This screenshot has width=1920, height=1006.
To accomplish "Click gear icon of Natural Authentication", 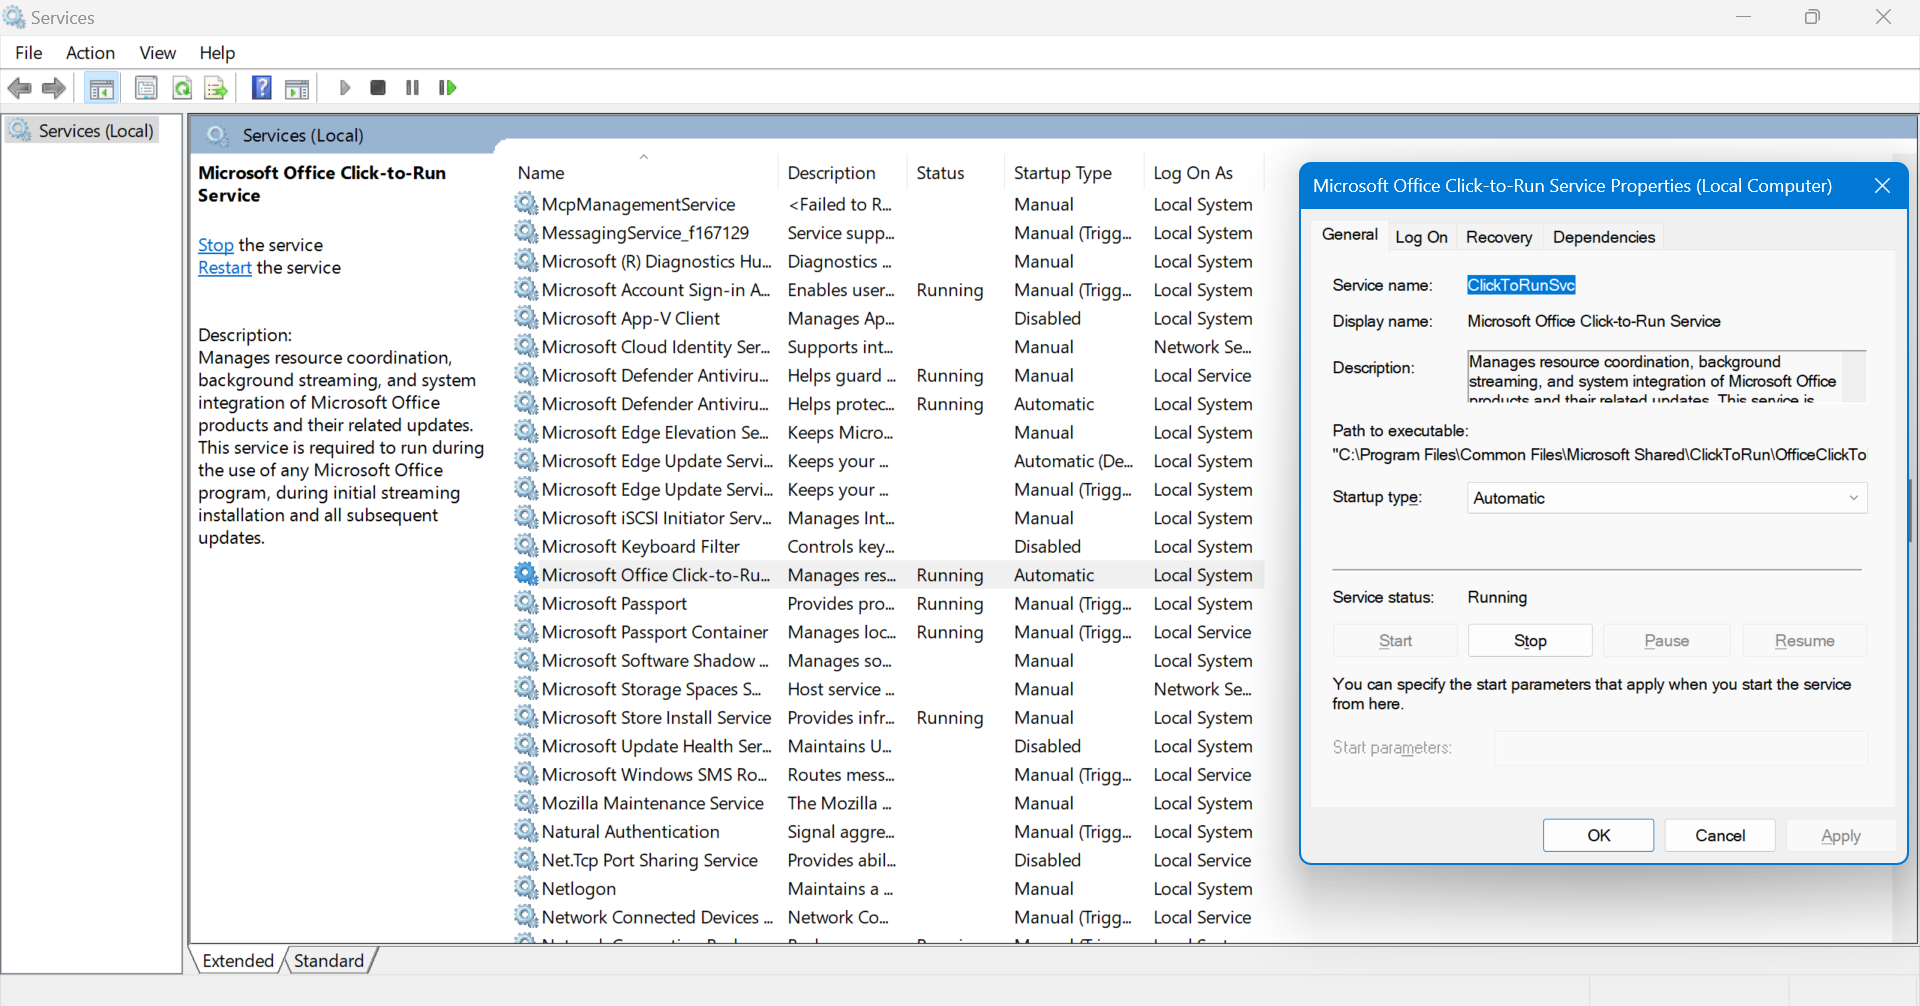I will point(526,831).
